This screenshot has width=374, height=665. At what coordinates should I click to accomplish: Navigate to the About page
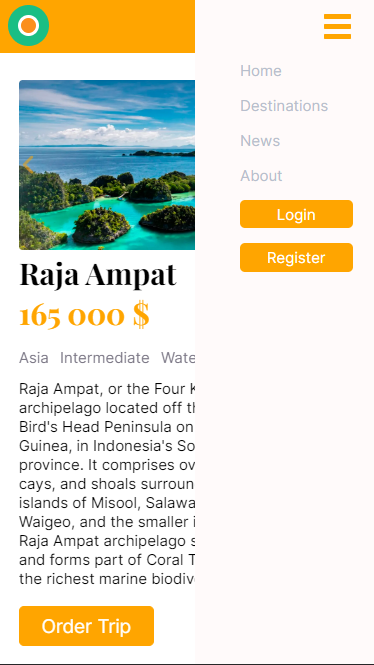261,176
